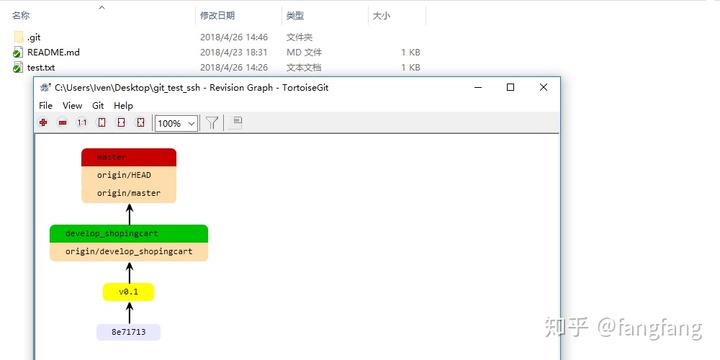Click the 2018/4/26 14:46 date cell
This screenshot has height=360, width=720.
click(x=234, y=37)
